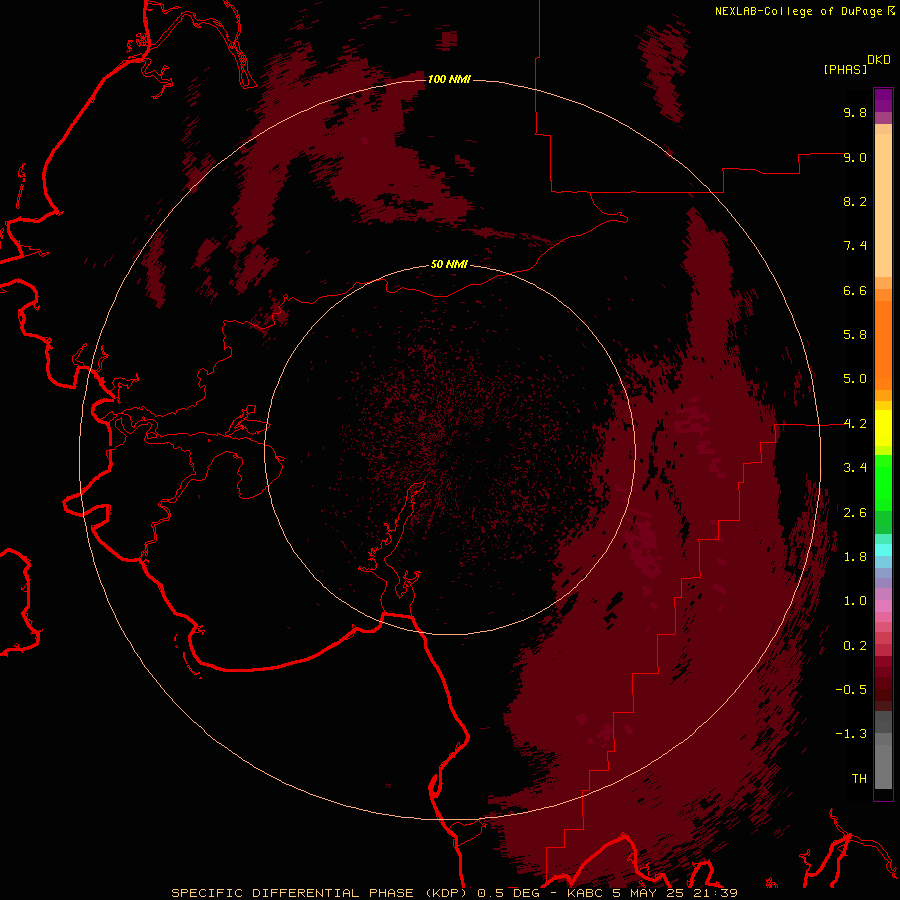
Task: Select the 5.8 scale value
Action: [855, 335]
